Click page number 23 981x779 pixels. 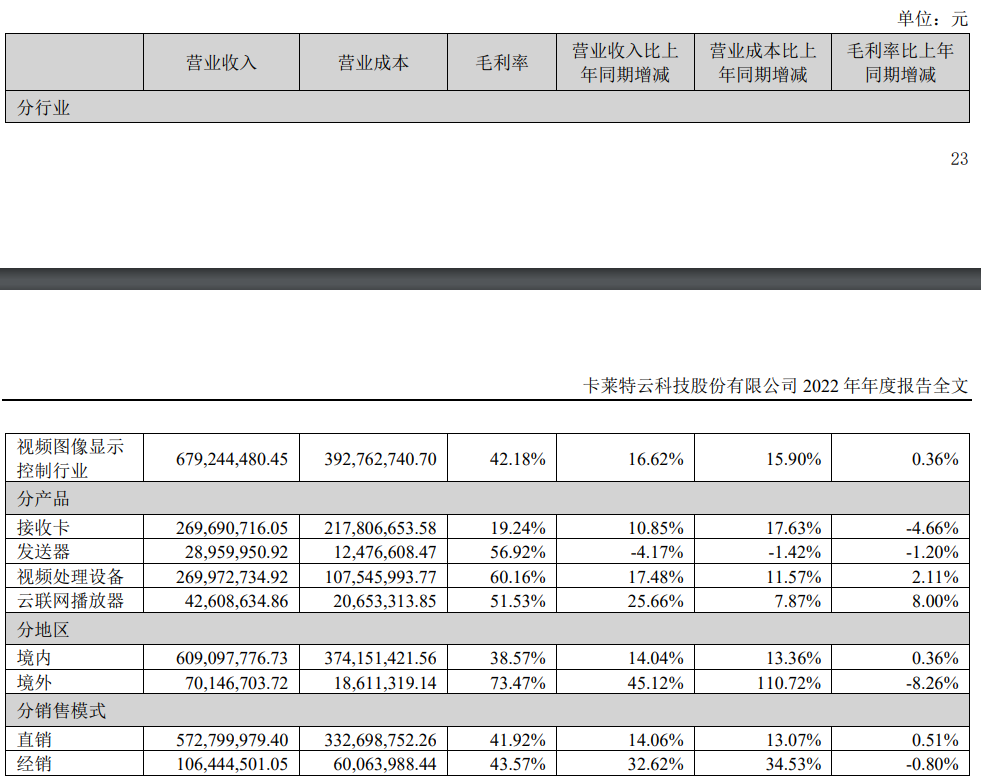click(x=959, y=159)
